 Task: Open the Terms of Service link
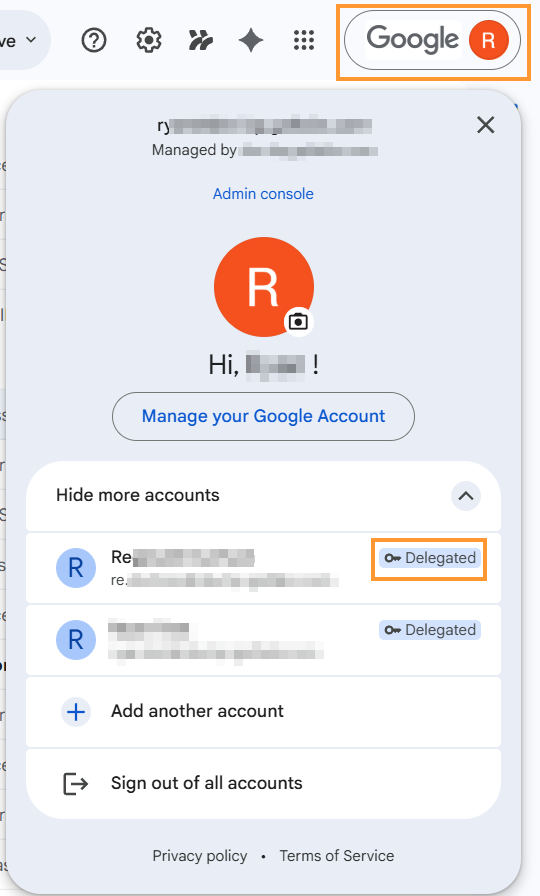click(337, 855)
